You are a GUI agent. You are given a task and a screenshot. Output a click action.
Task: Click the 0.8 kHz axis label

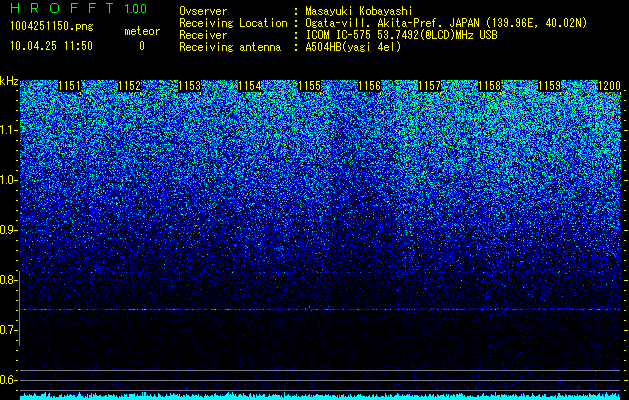point(7,280)
